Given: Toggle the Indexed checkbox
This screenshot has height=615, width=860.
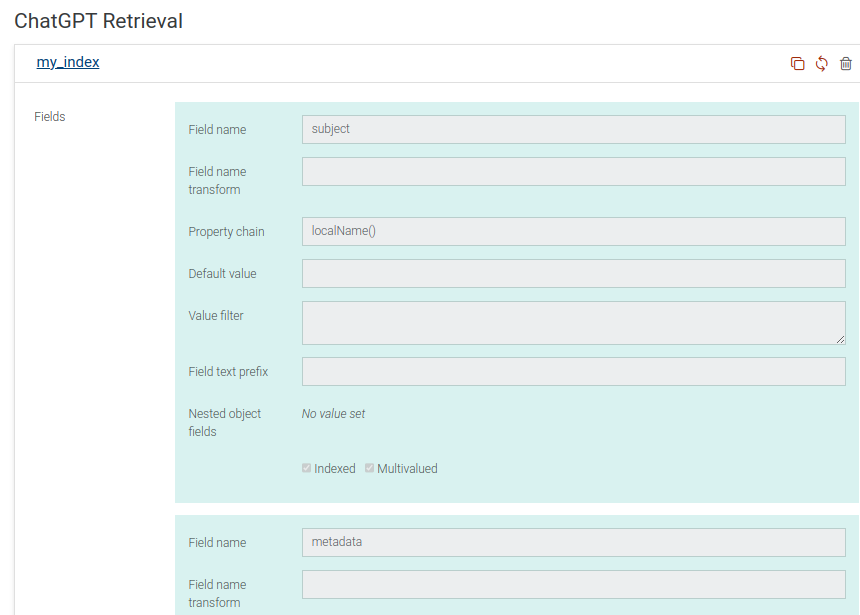Looking at the screenshot, I should (307, 468).
